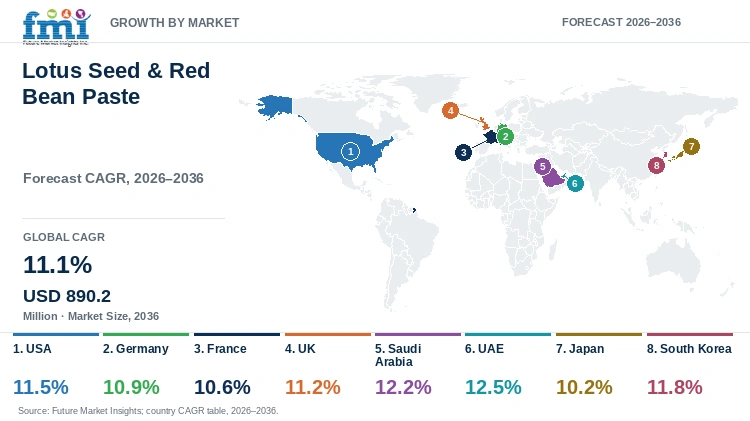Click the 'FORECAST 2026–2036' header text
The image size is (750, 421).
coord(621,22)
